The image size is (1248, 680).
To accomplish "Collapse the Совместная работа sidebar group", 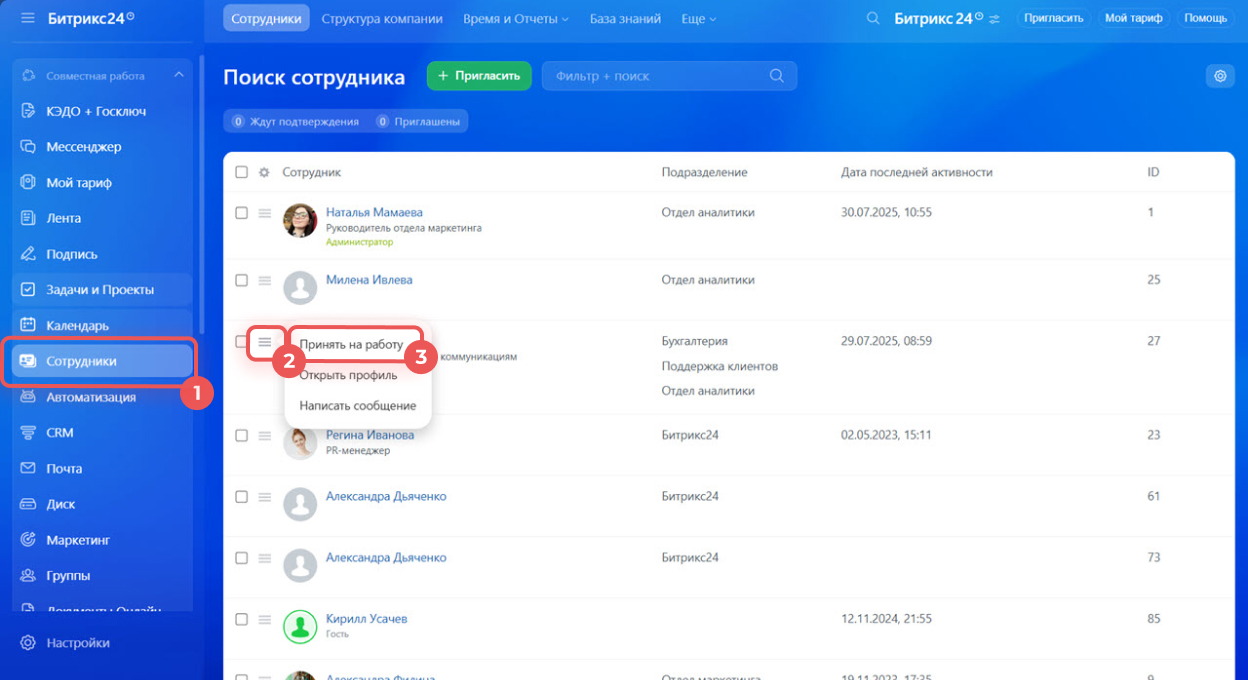I will pyautogui.click(x=179, y=75).
